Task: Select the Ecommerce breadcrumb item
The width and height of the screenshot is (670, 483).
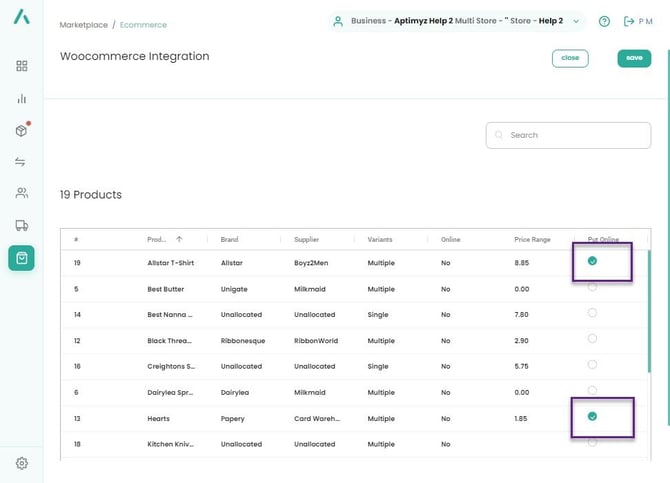Action: pyautogui.click(x=143, y=24)
